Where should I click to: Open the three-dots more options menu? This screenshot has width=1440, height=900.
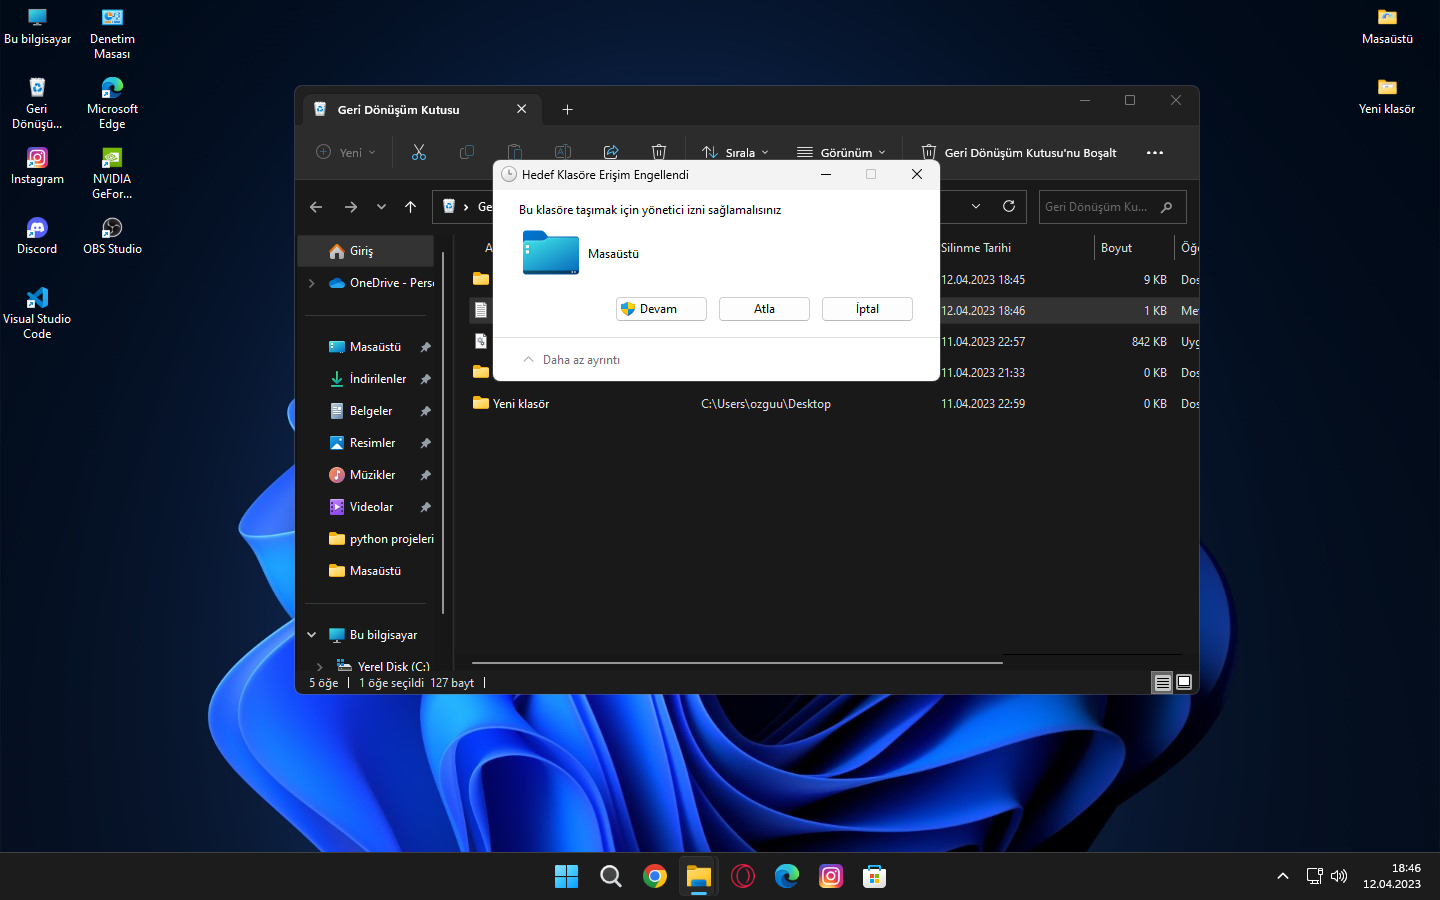click(x=1155, y=153)
